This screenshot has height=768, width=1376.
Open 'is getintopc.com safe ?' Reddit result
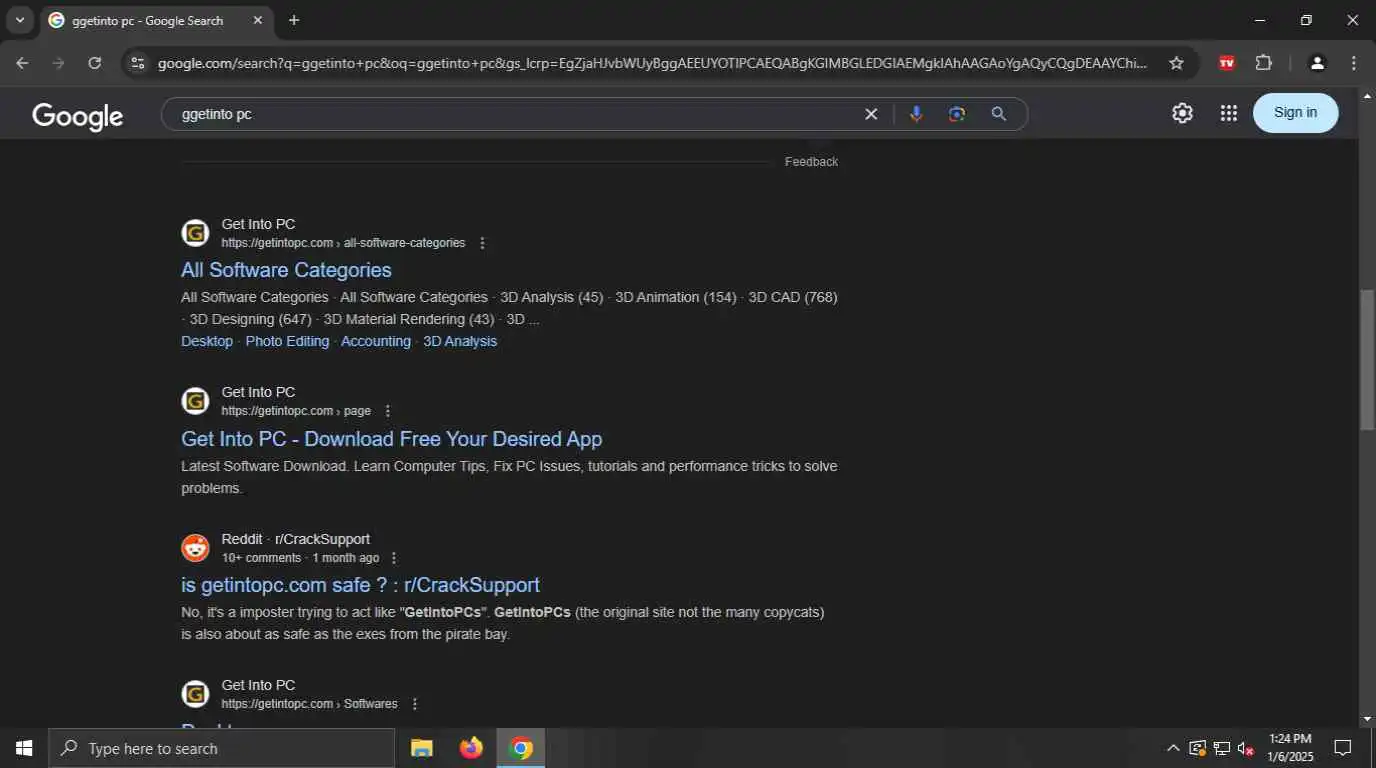[360, 585]
